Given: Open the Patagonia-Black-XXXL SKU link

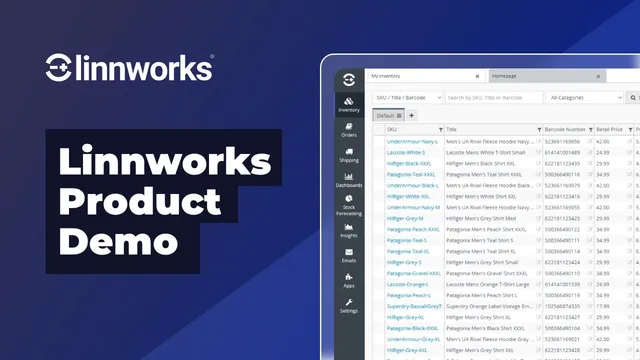Looking at the screenshot, I should coord(412,328).
